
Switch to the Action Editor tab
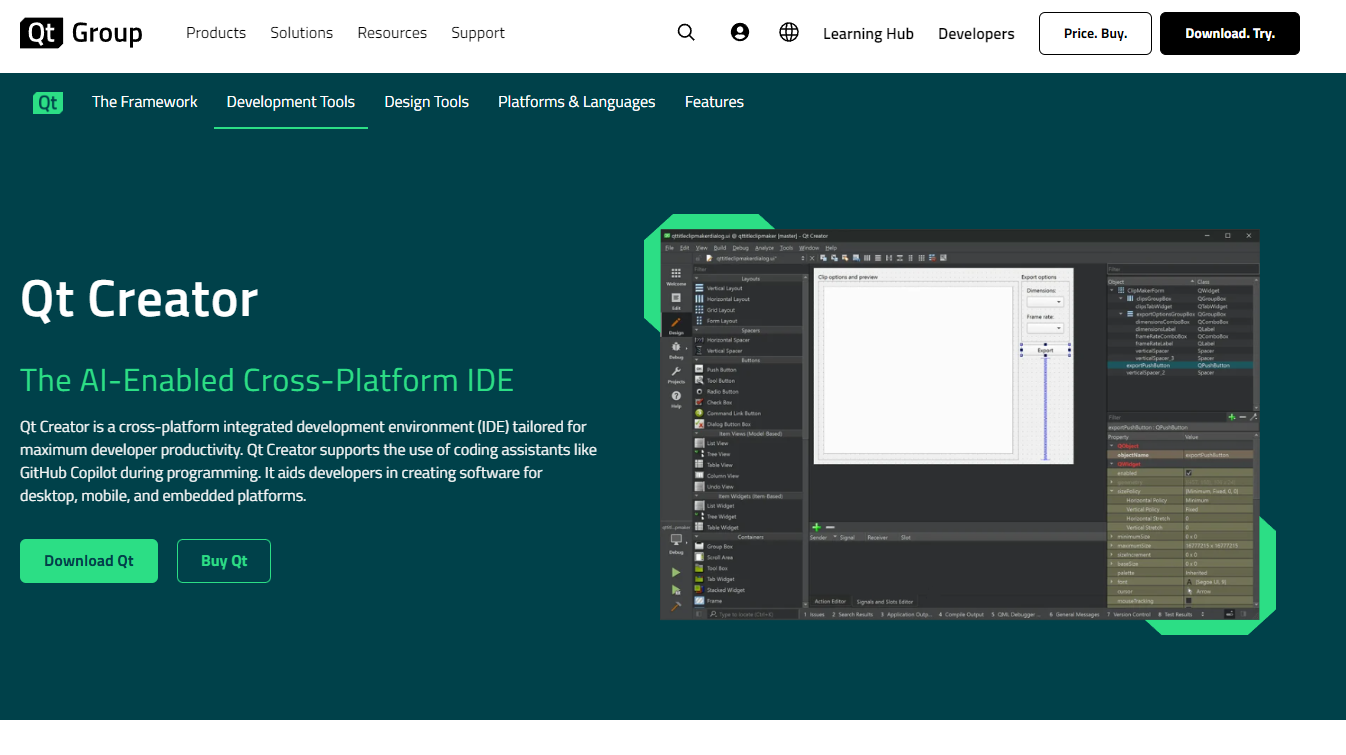[830, 602]
